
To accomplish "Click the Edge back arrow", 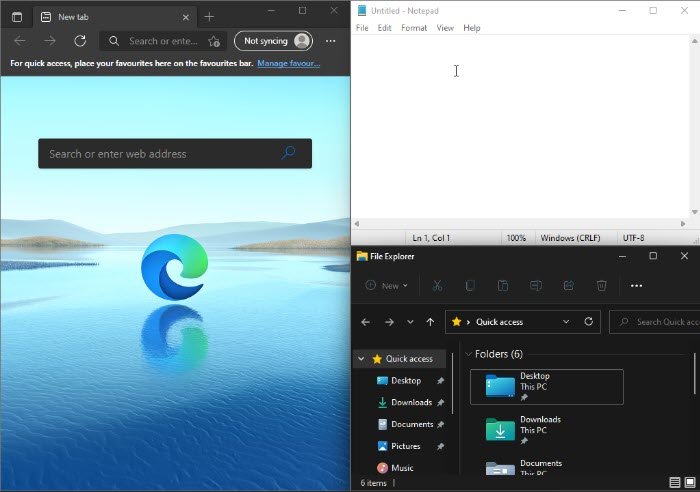I will pyautogui.click(x=20, y=41).
